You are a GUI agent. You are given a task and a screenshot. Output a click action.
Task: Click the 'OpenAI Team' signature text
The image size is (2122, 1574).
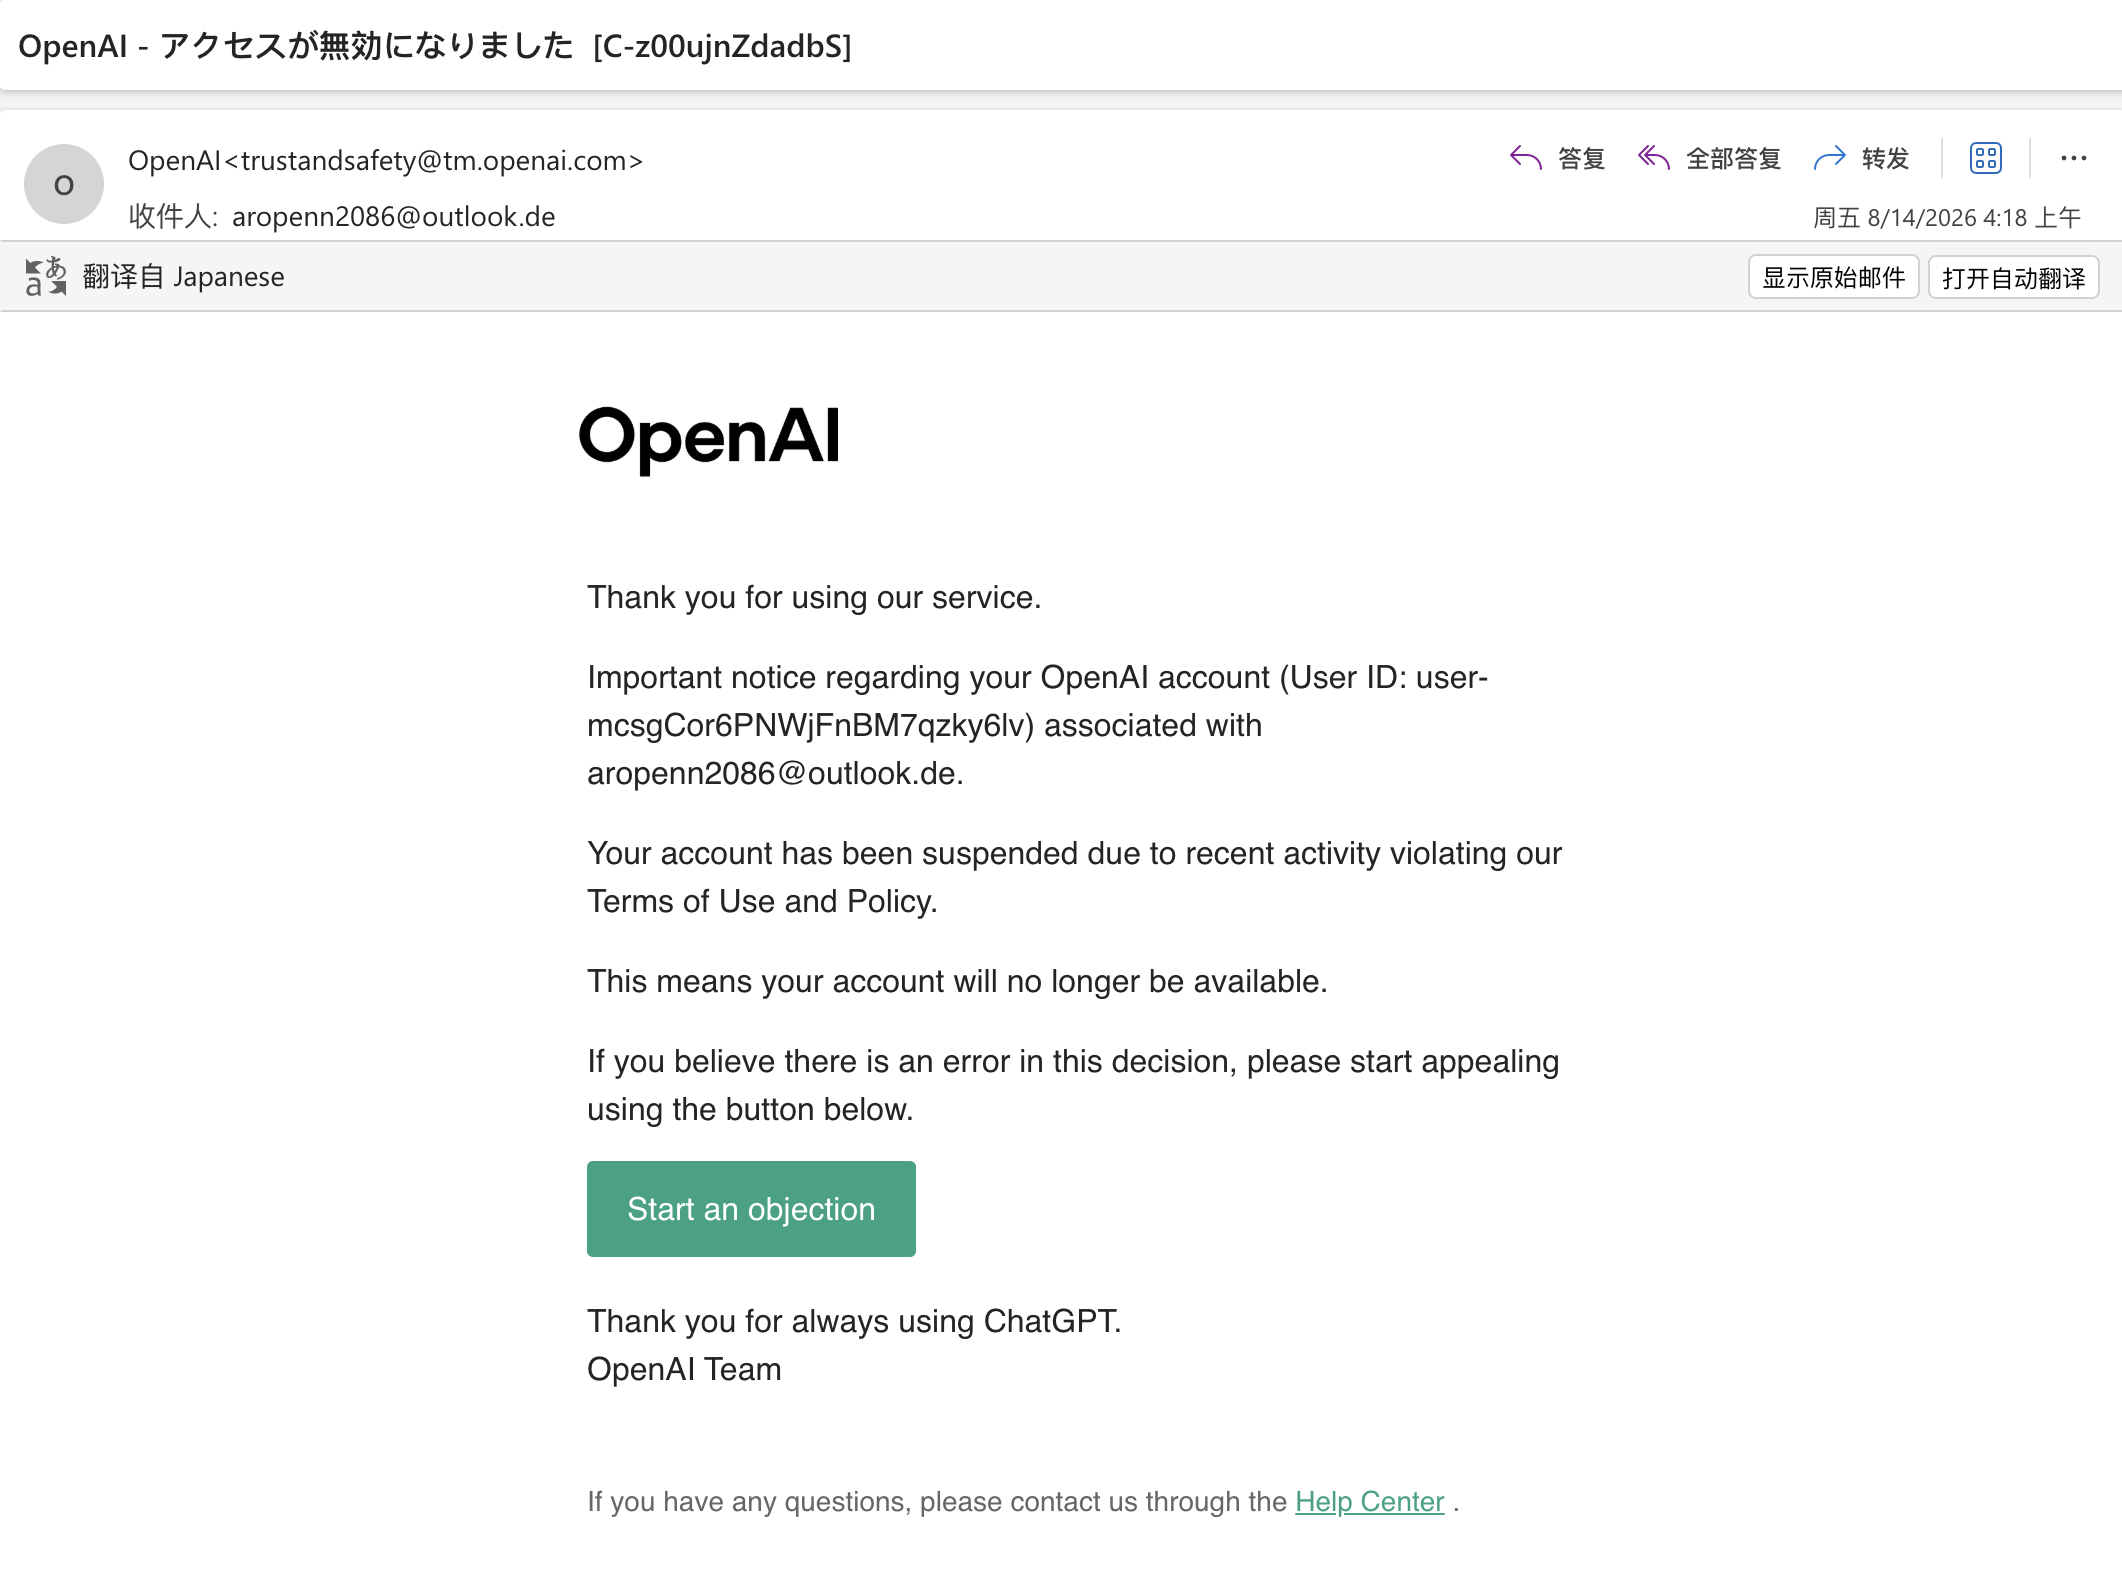click(x=684, y=1369)
